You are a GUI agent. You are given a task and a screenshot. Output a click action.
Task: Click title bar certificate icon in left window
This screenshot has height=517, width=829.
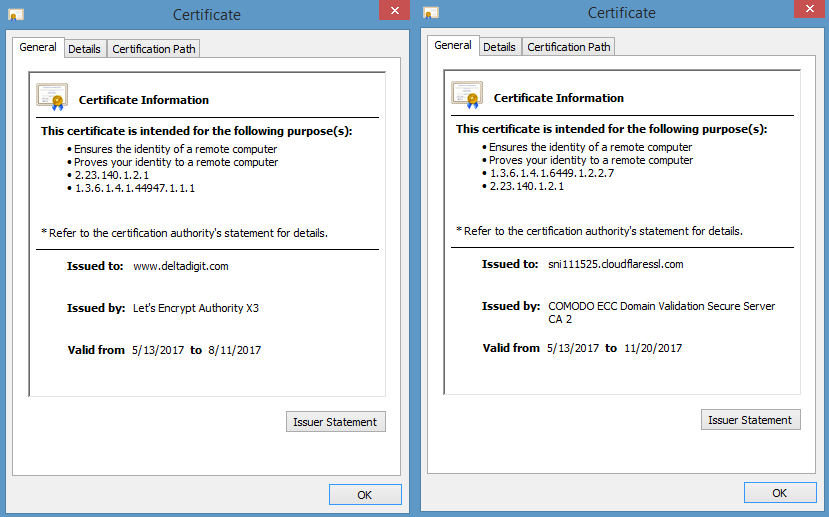point(16,14)
